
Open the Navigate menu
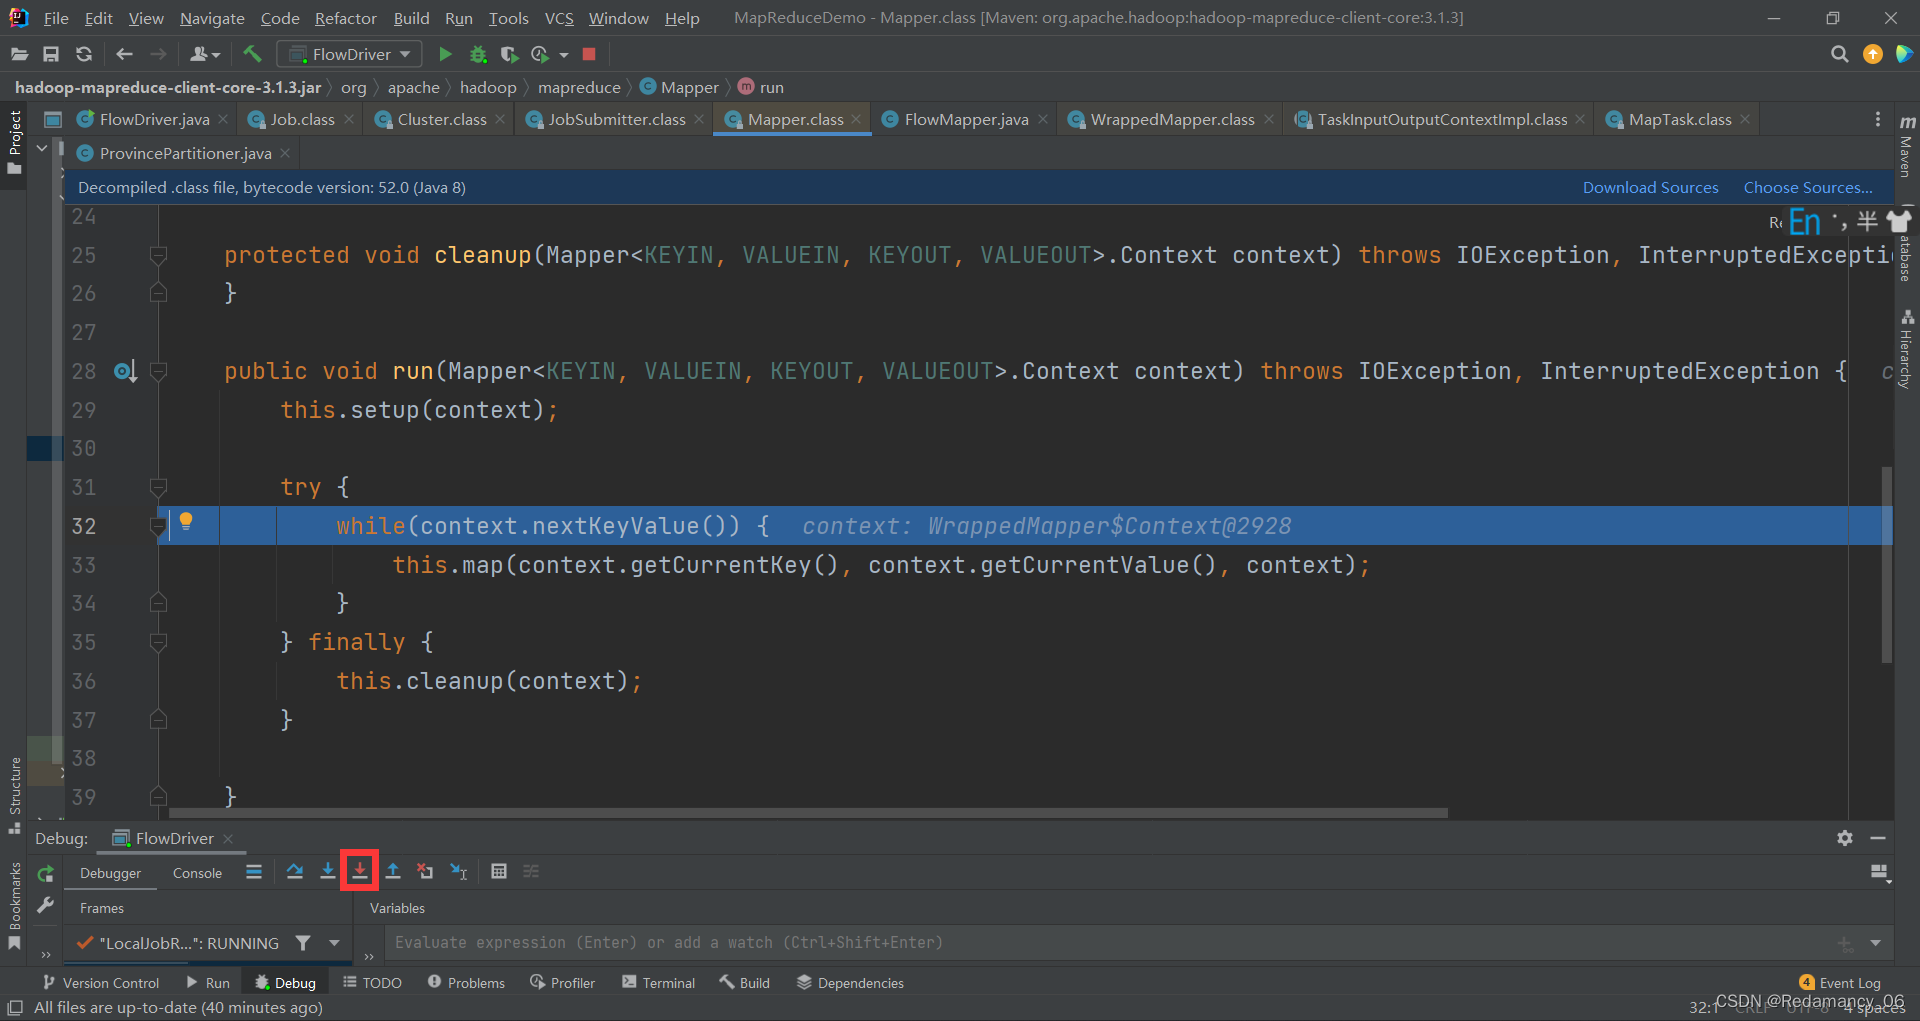coord(212,18)
